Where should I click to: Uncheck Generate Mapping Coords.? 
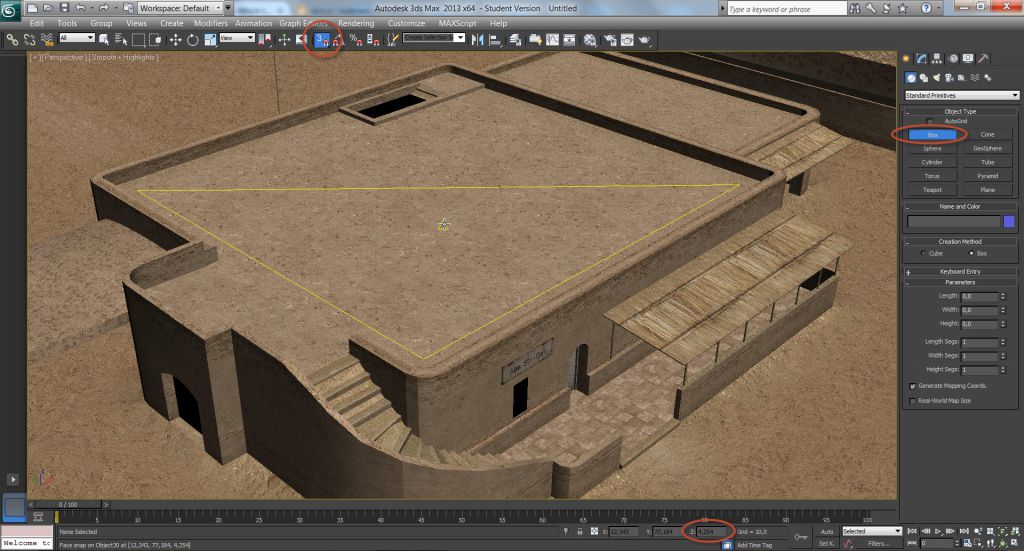[x=913, y=386]
